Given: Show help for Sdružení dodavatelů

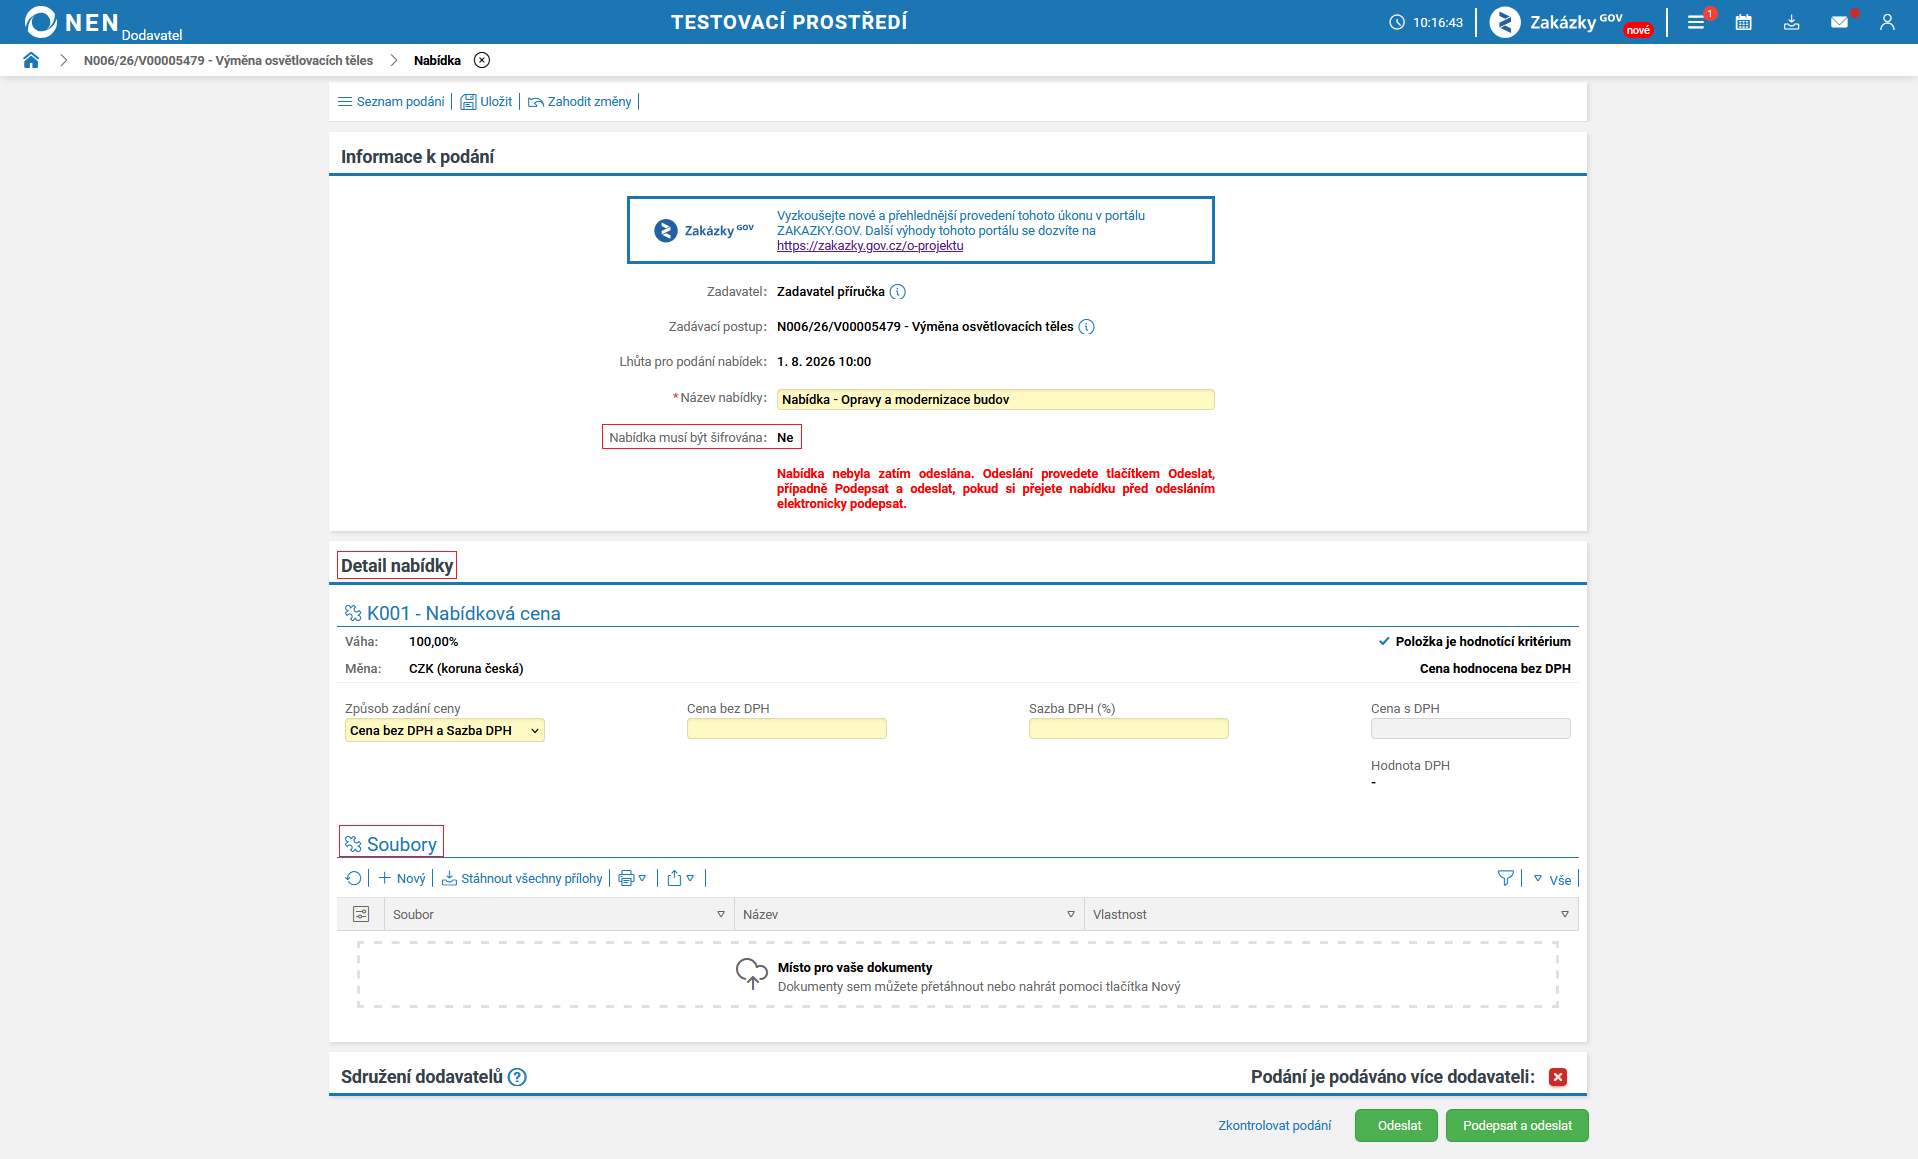Looking at the screenshot, I should 517,1077.
